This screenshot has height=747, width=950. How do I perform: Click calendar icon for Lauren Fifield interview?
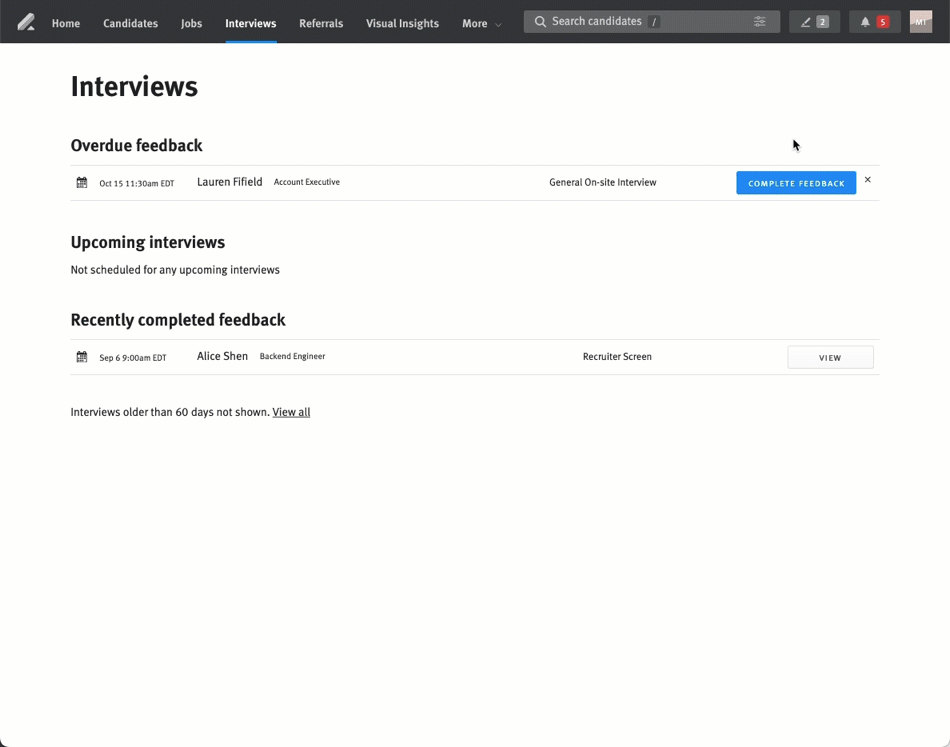82,183
